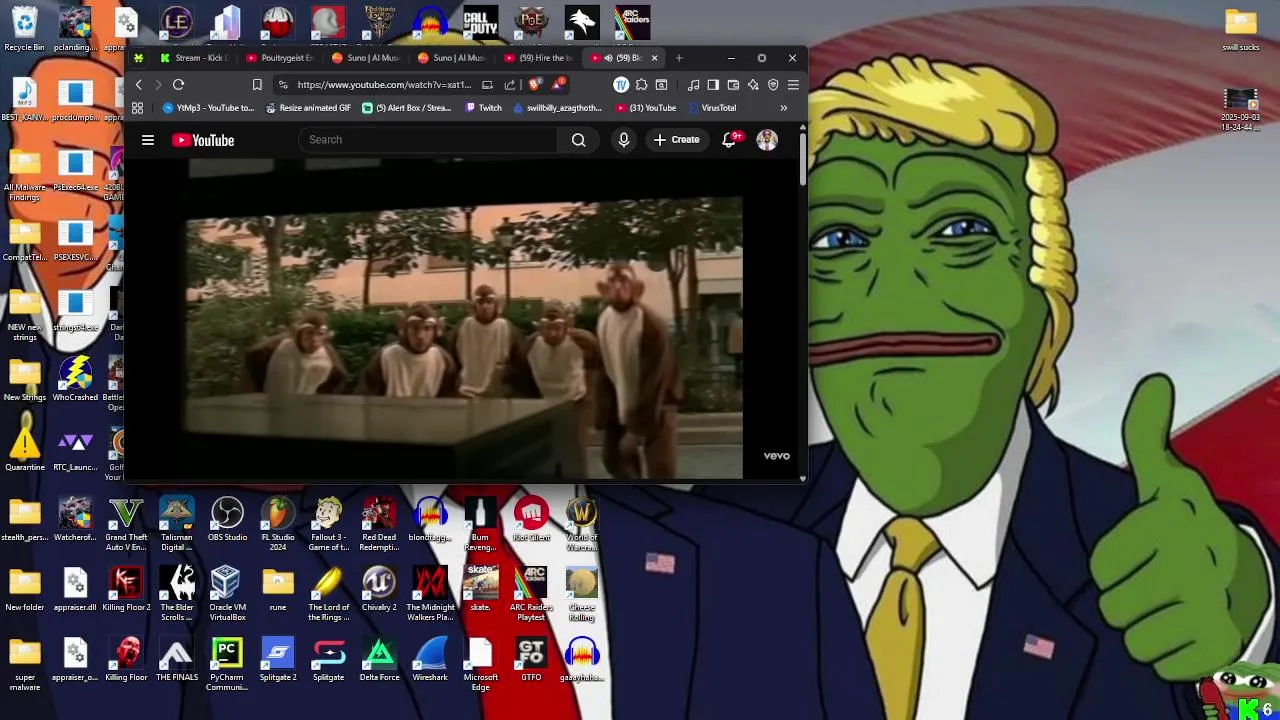The height and width of the screenshot is (720, 1280).
Task: Switch to (59) Hire the... tab
Action: click(x=538, y=58)
